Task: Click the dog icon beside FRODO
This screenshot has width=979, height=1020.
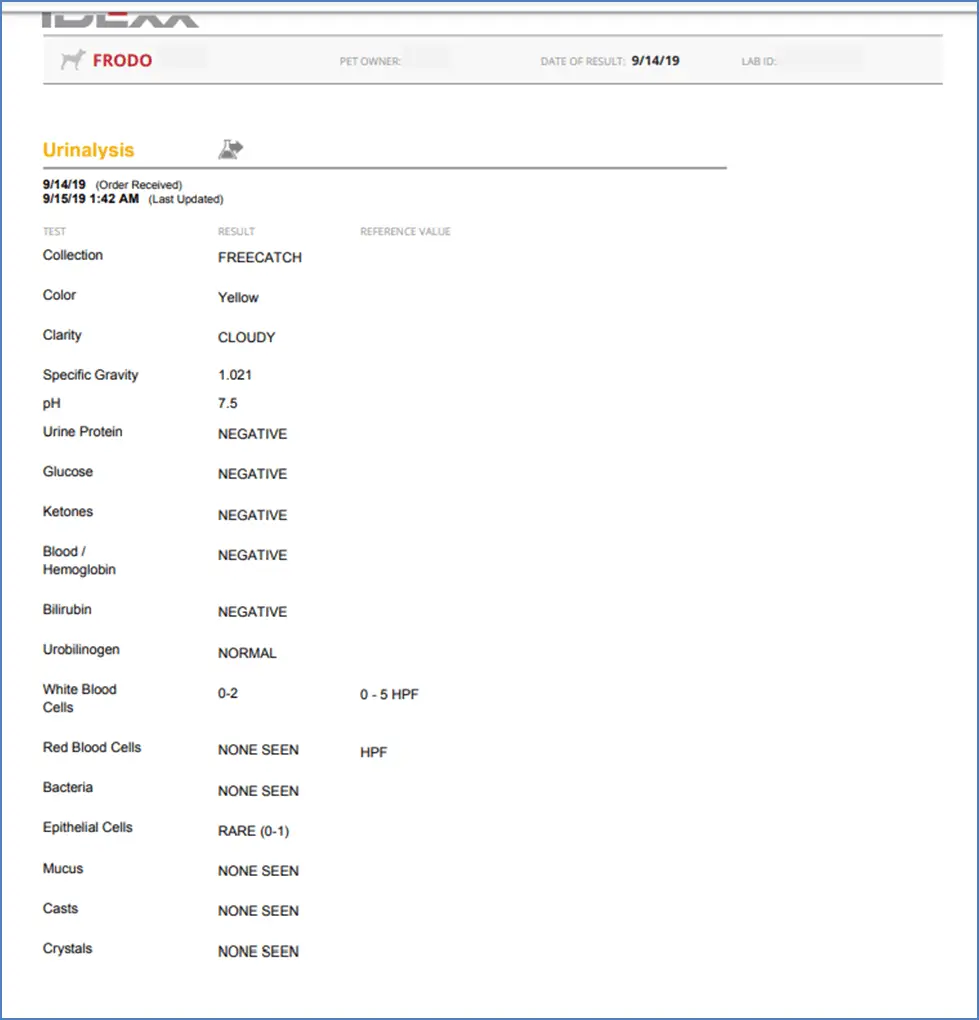Action: click(72, 61)
